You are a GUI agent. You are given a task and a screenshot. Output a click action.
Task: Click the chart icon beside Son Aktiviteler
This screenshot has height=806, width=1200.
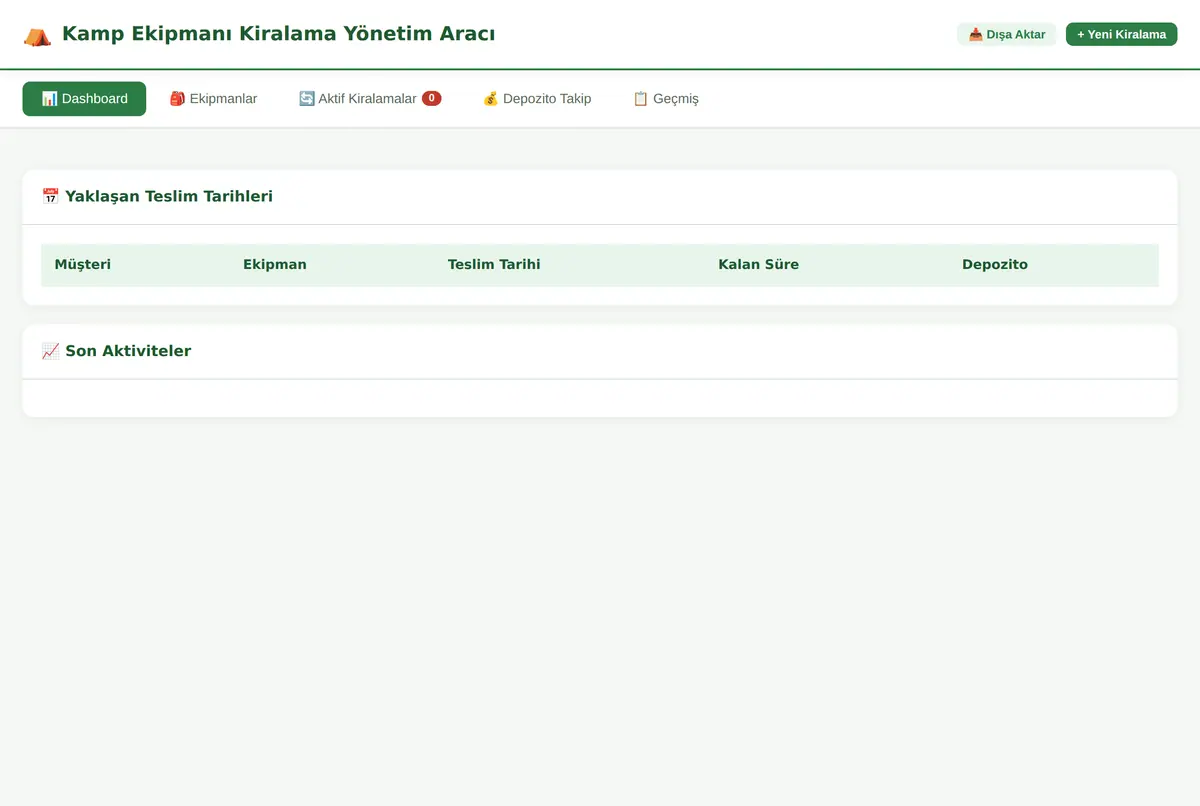[50, 351]
